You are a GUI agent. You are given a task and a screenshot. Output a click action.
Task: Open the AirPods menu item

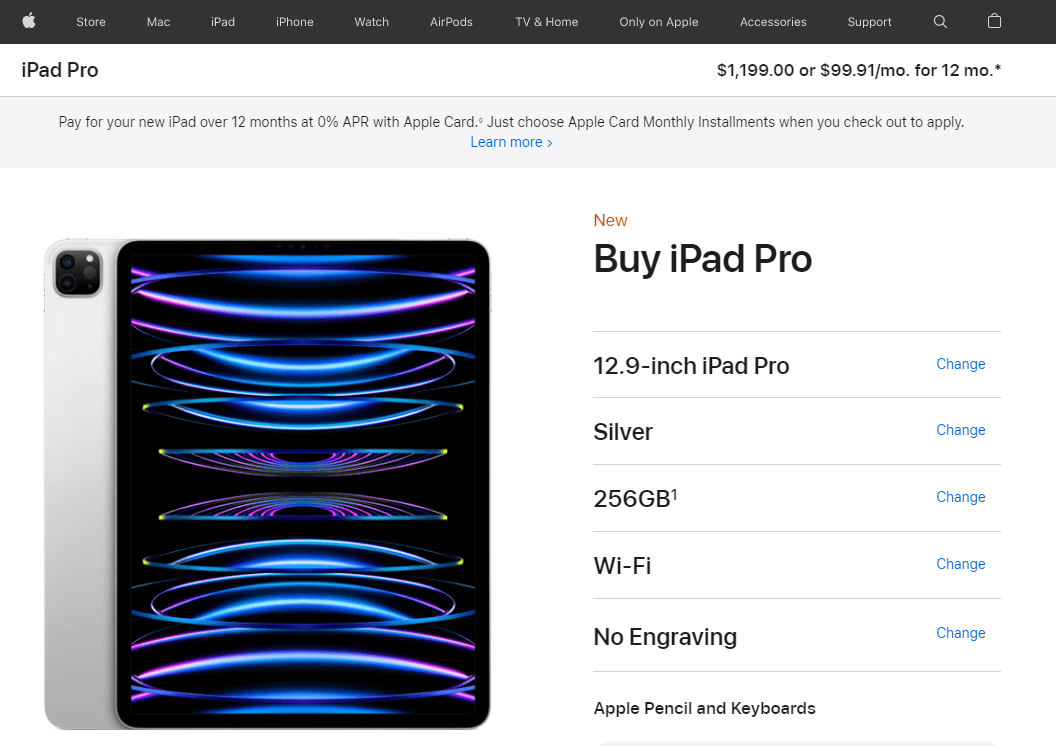coord(450,21)
